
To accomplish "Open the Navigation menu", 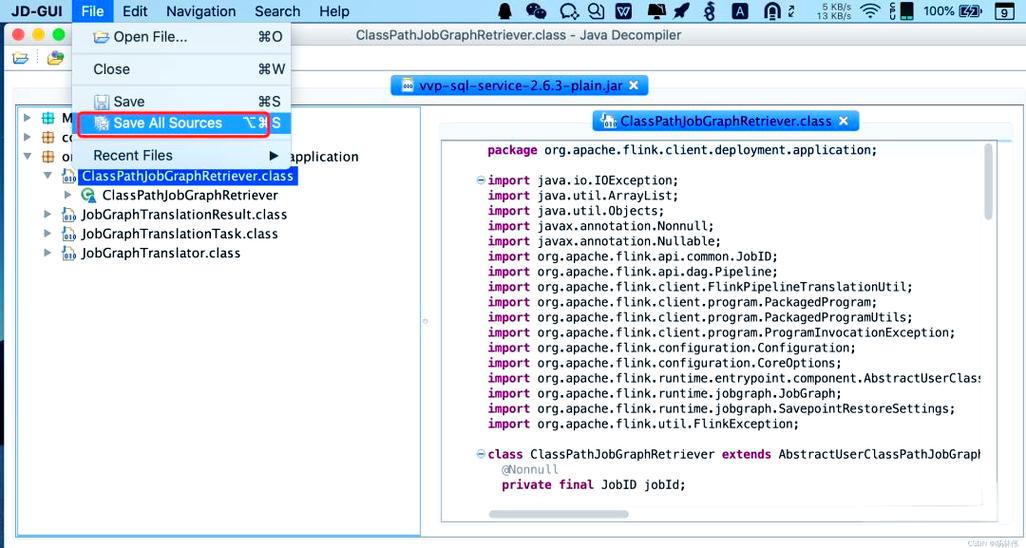I will pos(201,11).
